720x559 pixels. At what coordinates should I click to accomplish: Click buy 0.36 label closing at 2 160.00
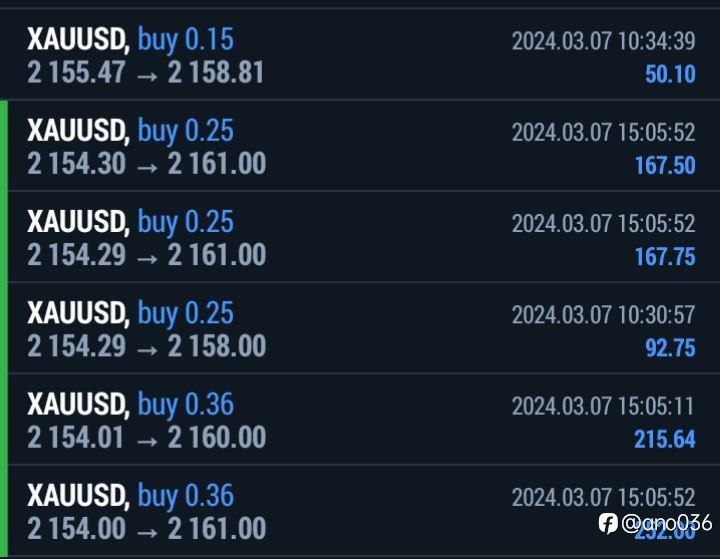(x=186, y=405)
